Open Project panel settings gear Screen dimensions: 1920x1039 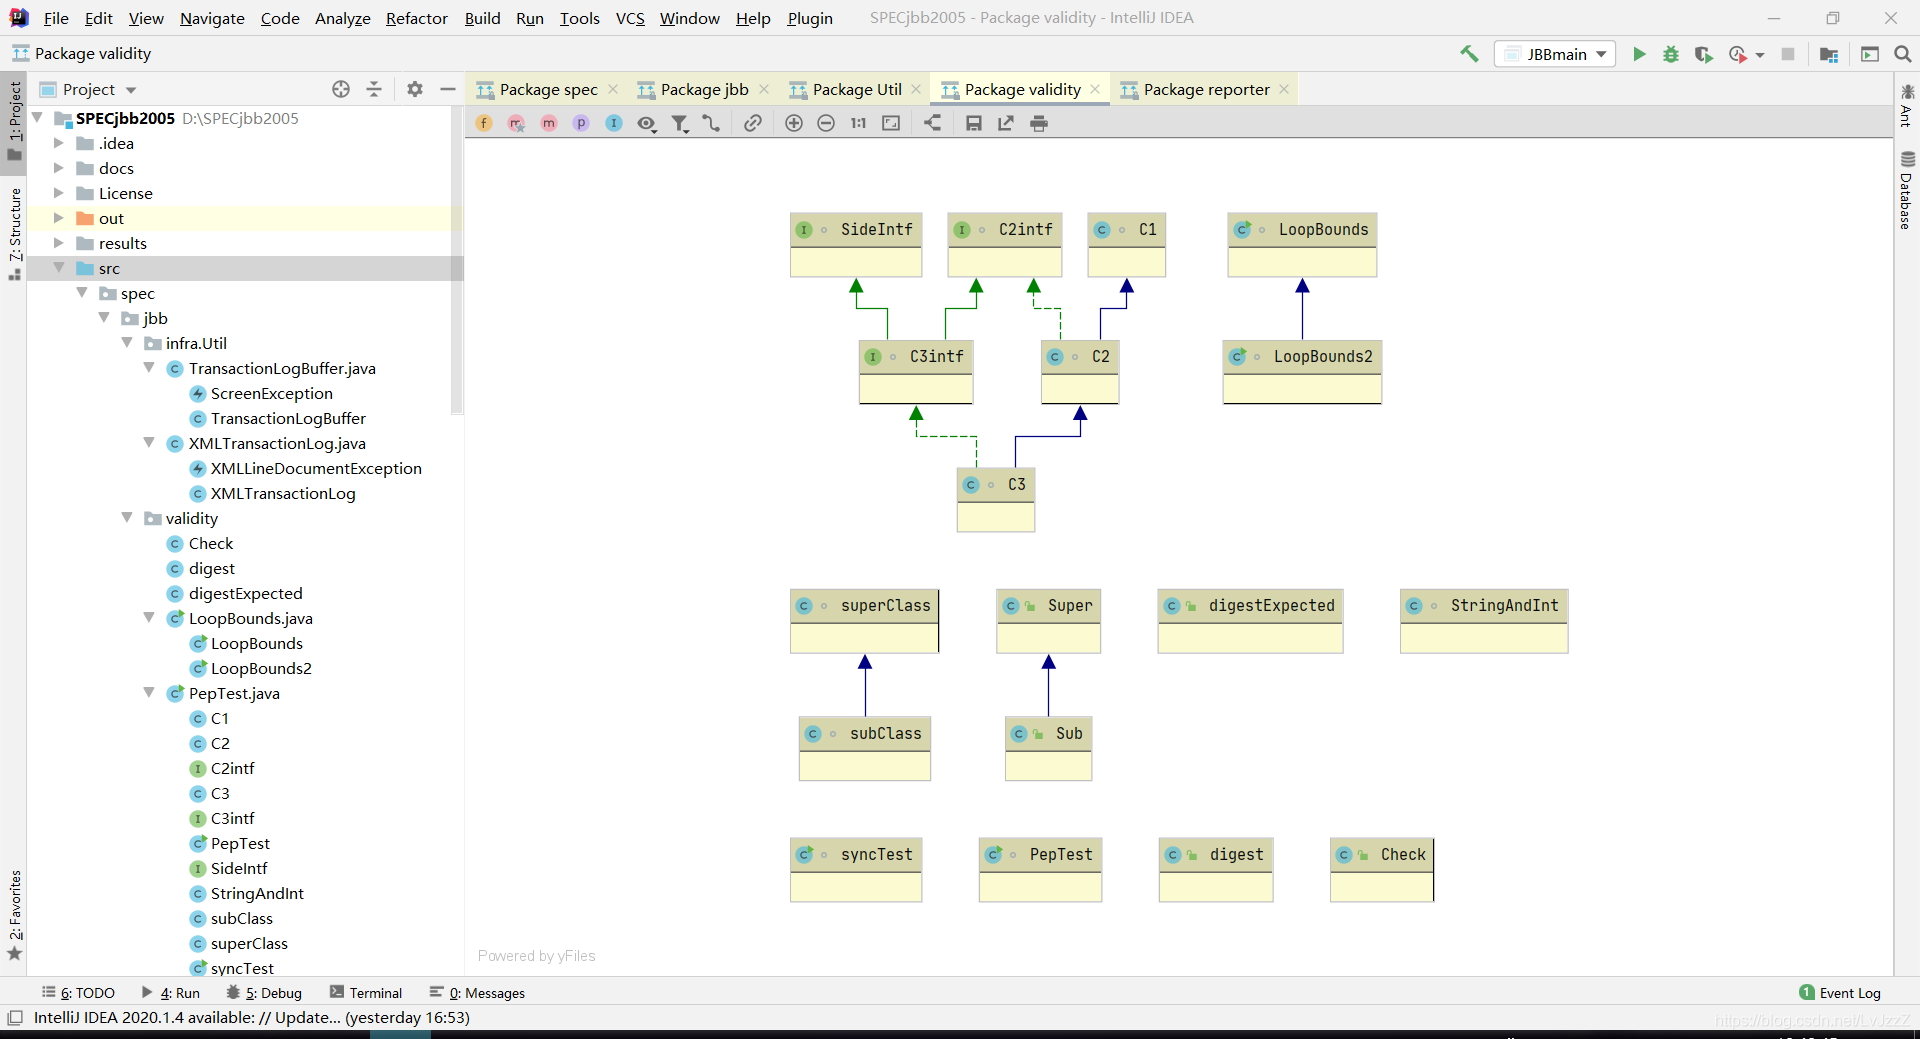pos(415,89)
